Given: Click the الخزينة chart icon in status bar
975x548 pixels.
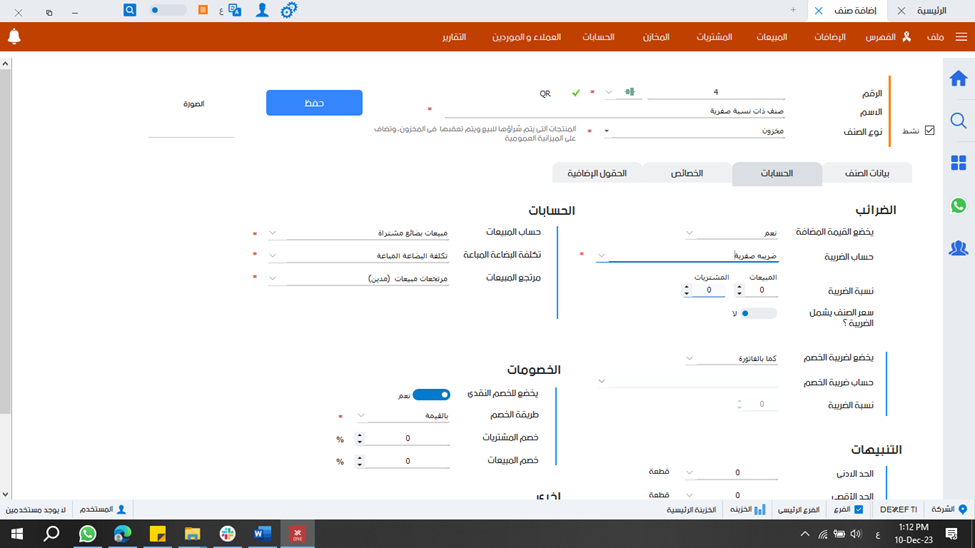Looking at the screenshot, I should (760, 509).
